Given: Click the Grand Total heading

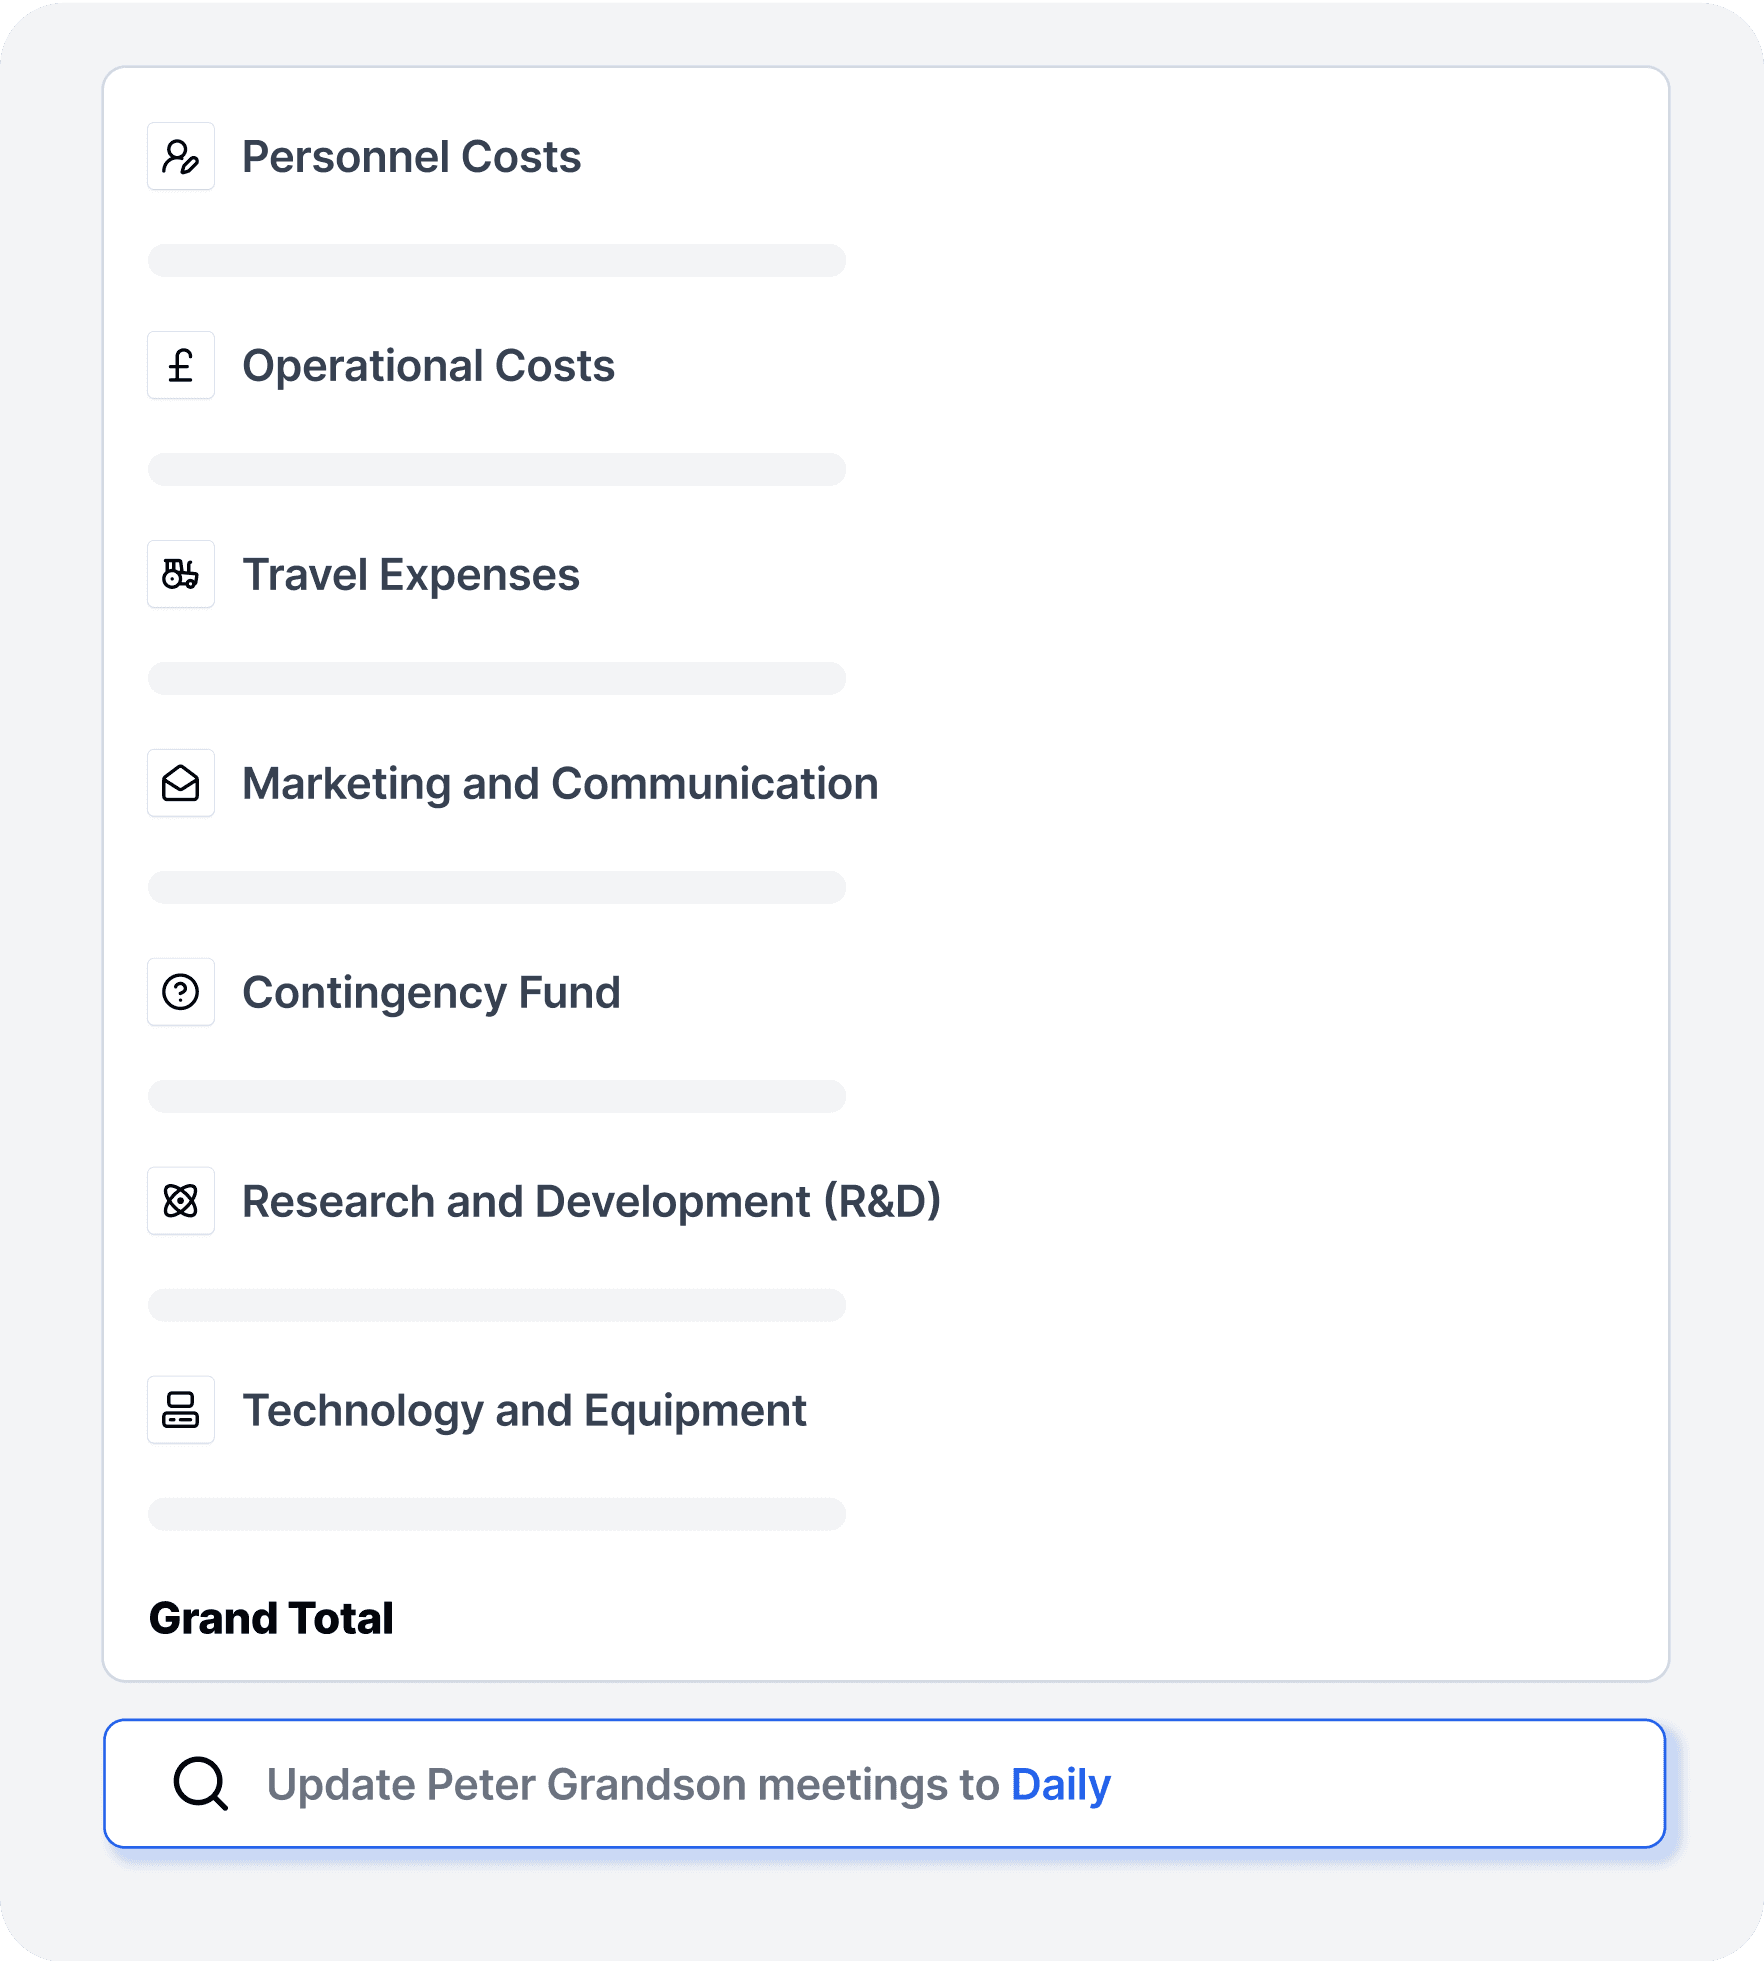Looking at the screenshot, I should (x=271, y=1619).
